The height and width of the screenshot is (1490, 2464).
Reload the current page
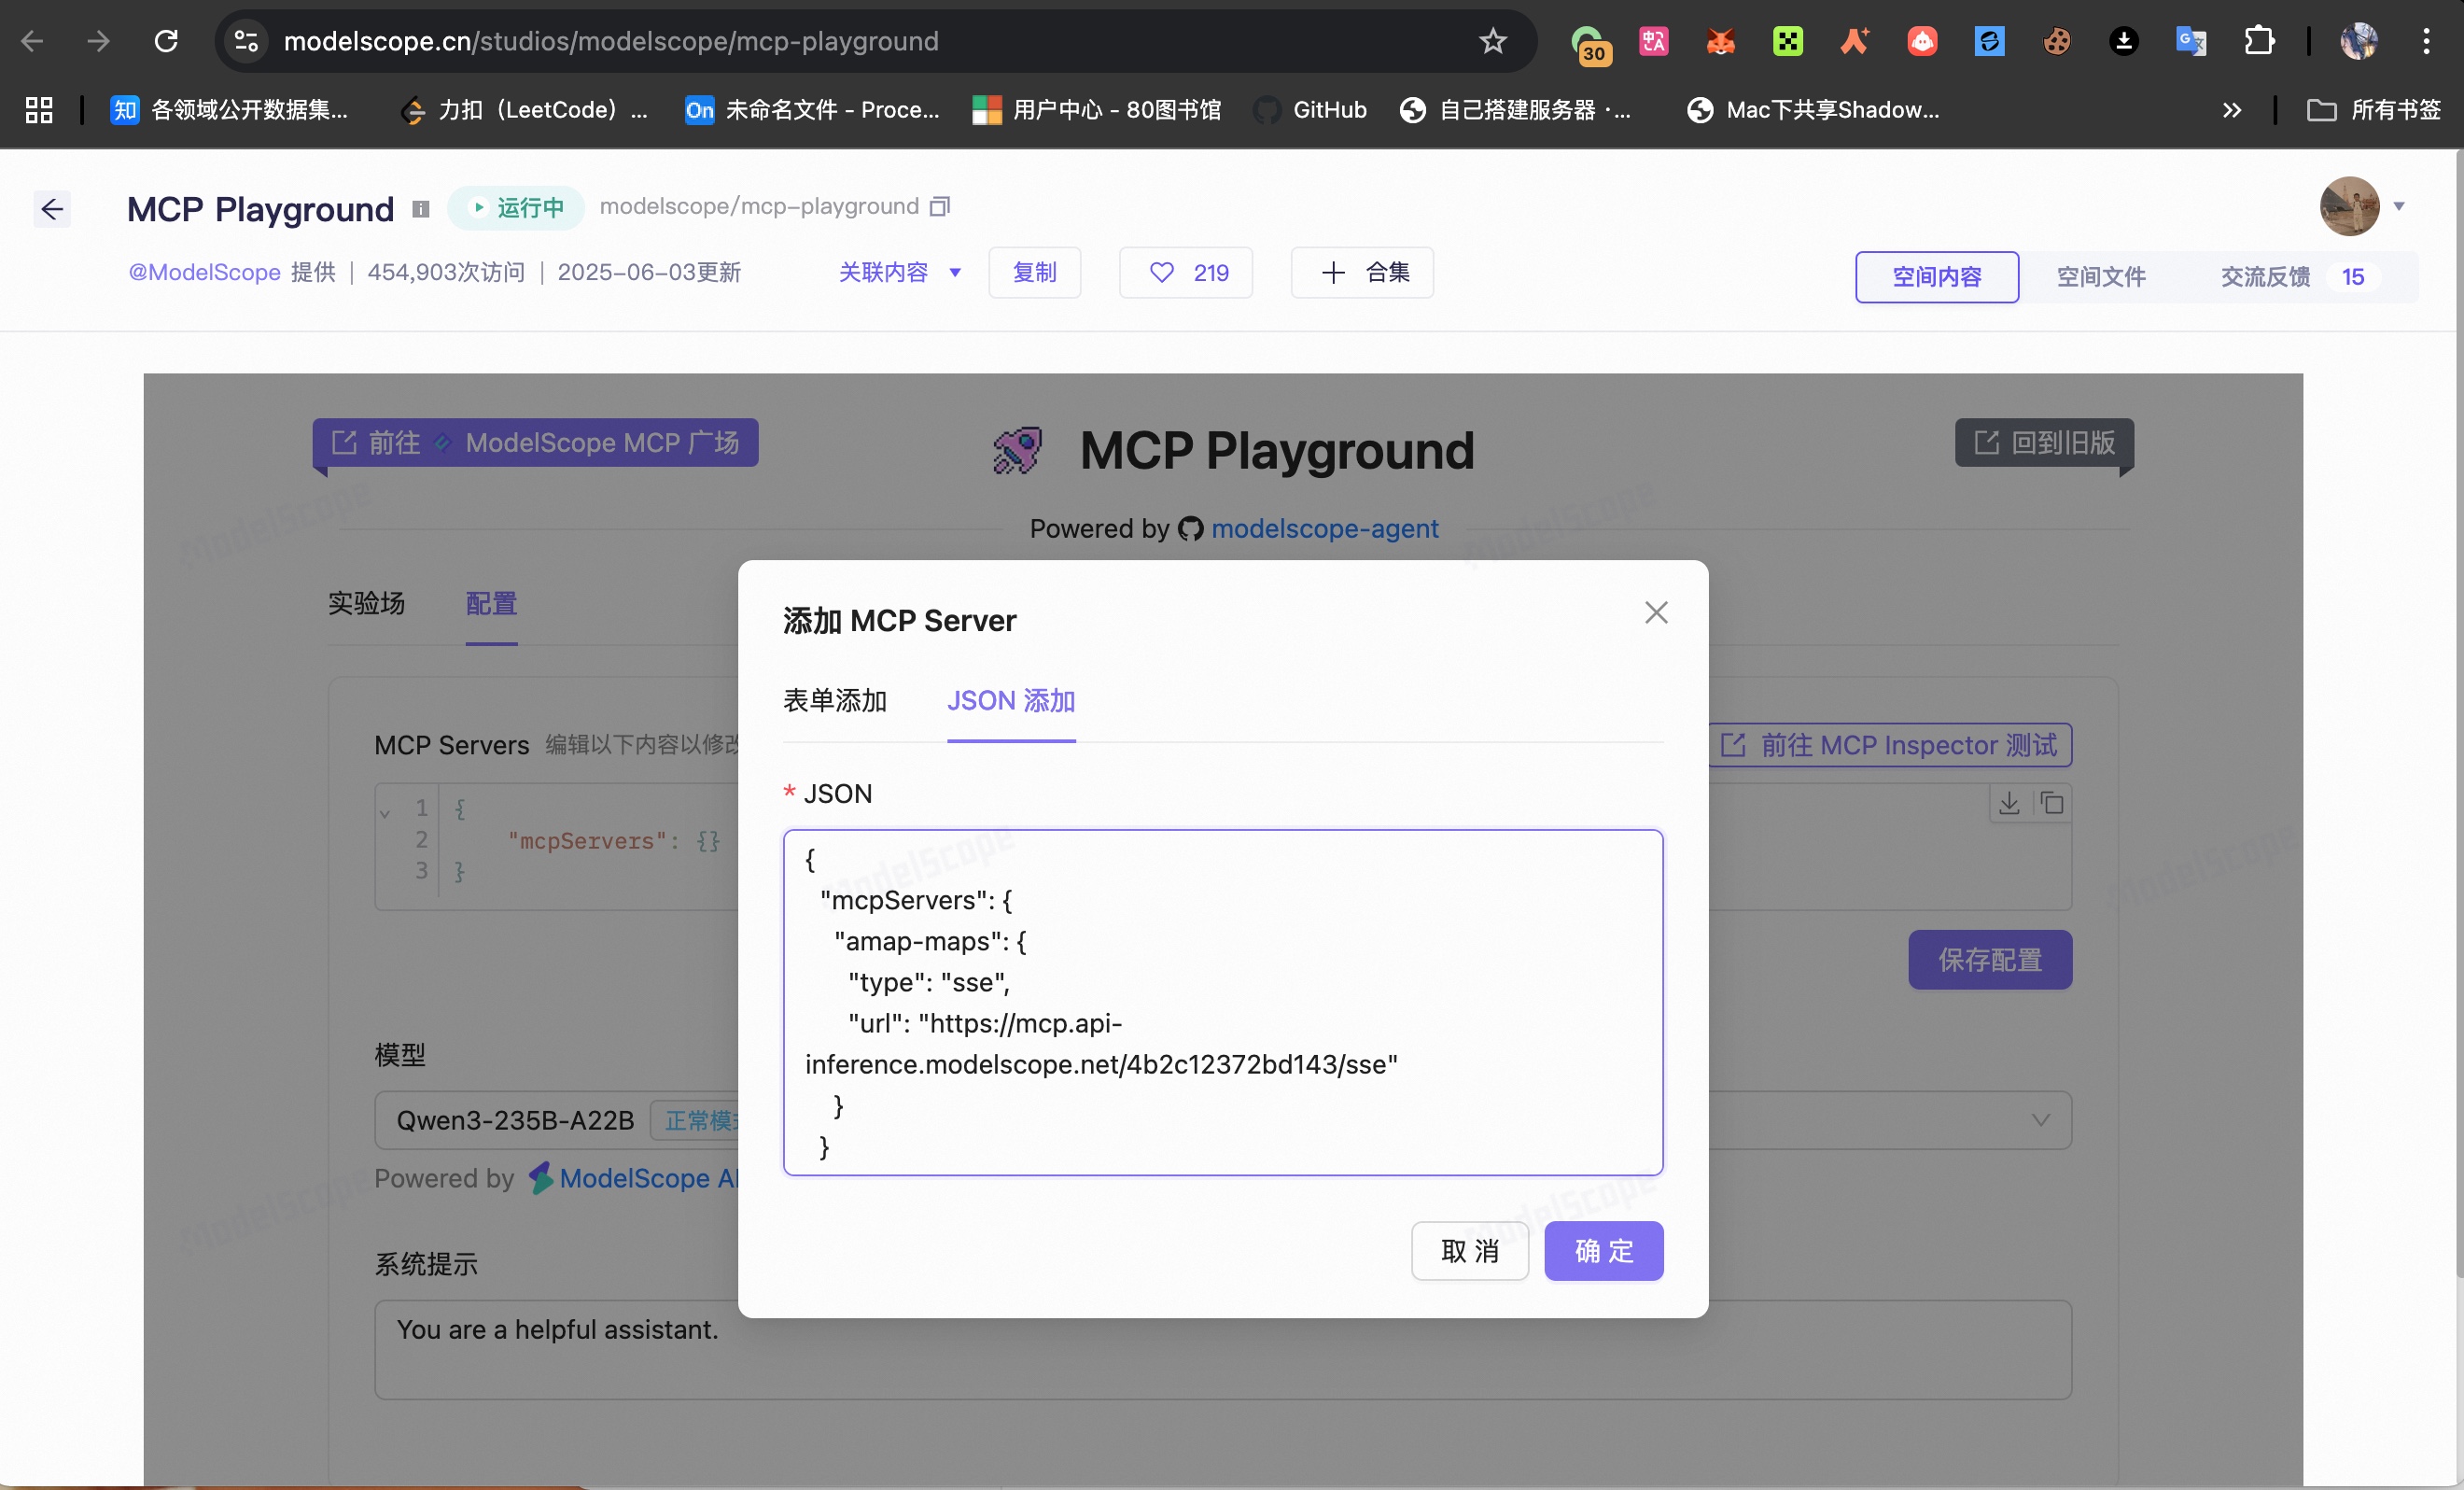pyautogui.click(x=166, y=41)
